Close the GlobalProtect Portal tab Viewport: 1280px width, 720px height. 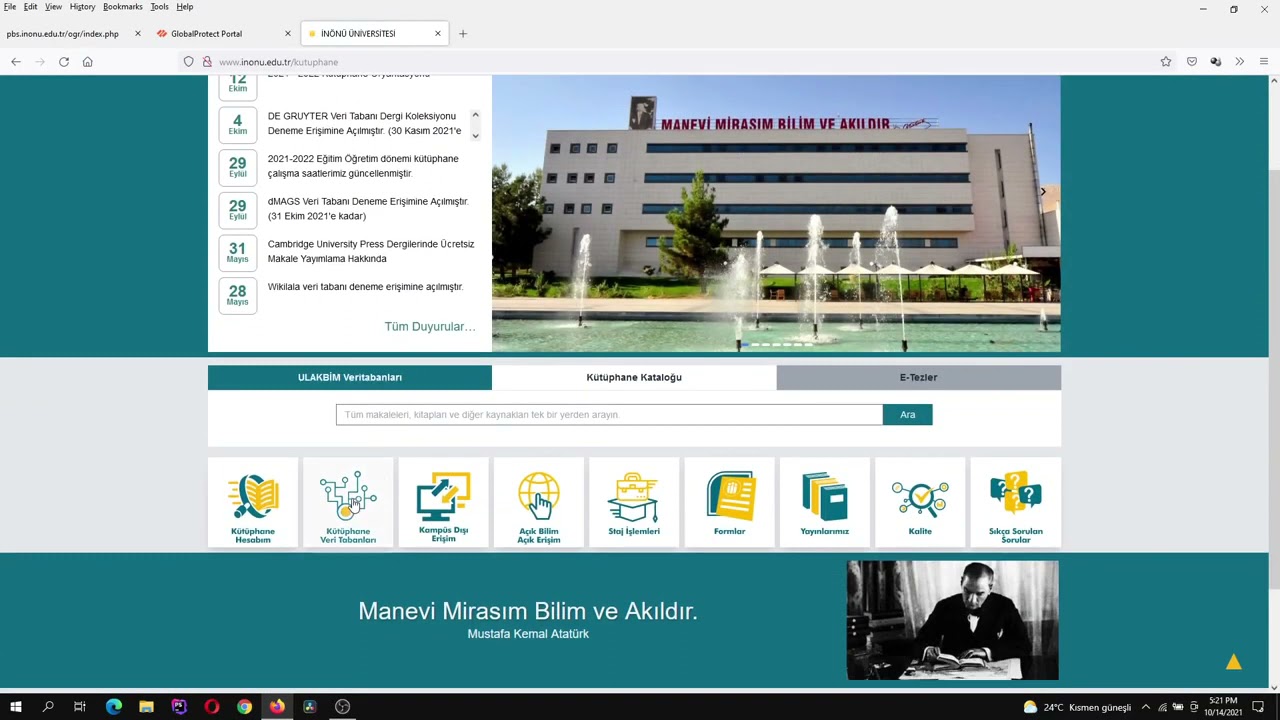tap(288, 34)
